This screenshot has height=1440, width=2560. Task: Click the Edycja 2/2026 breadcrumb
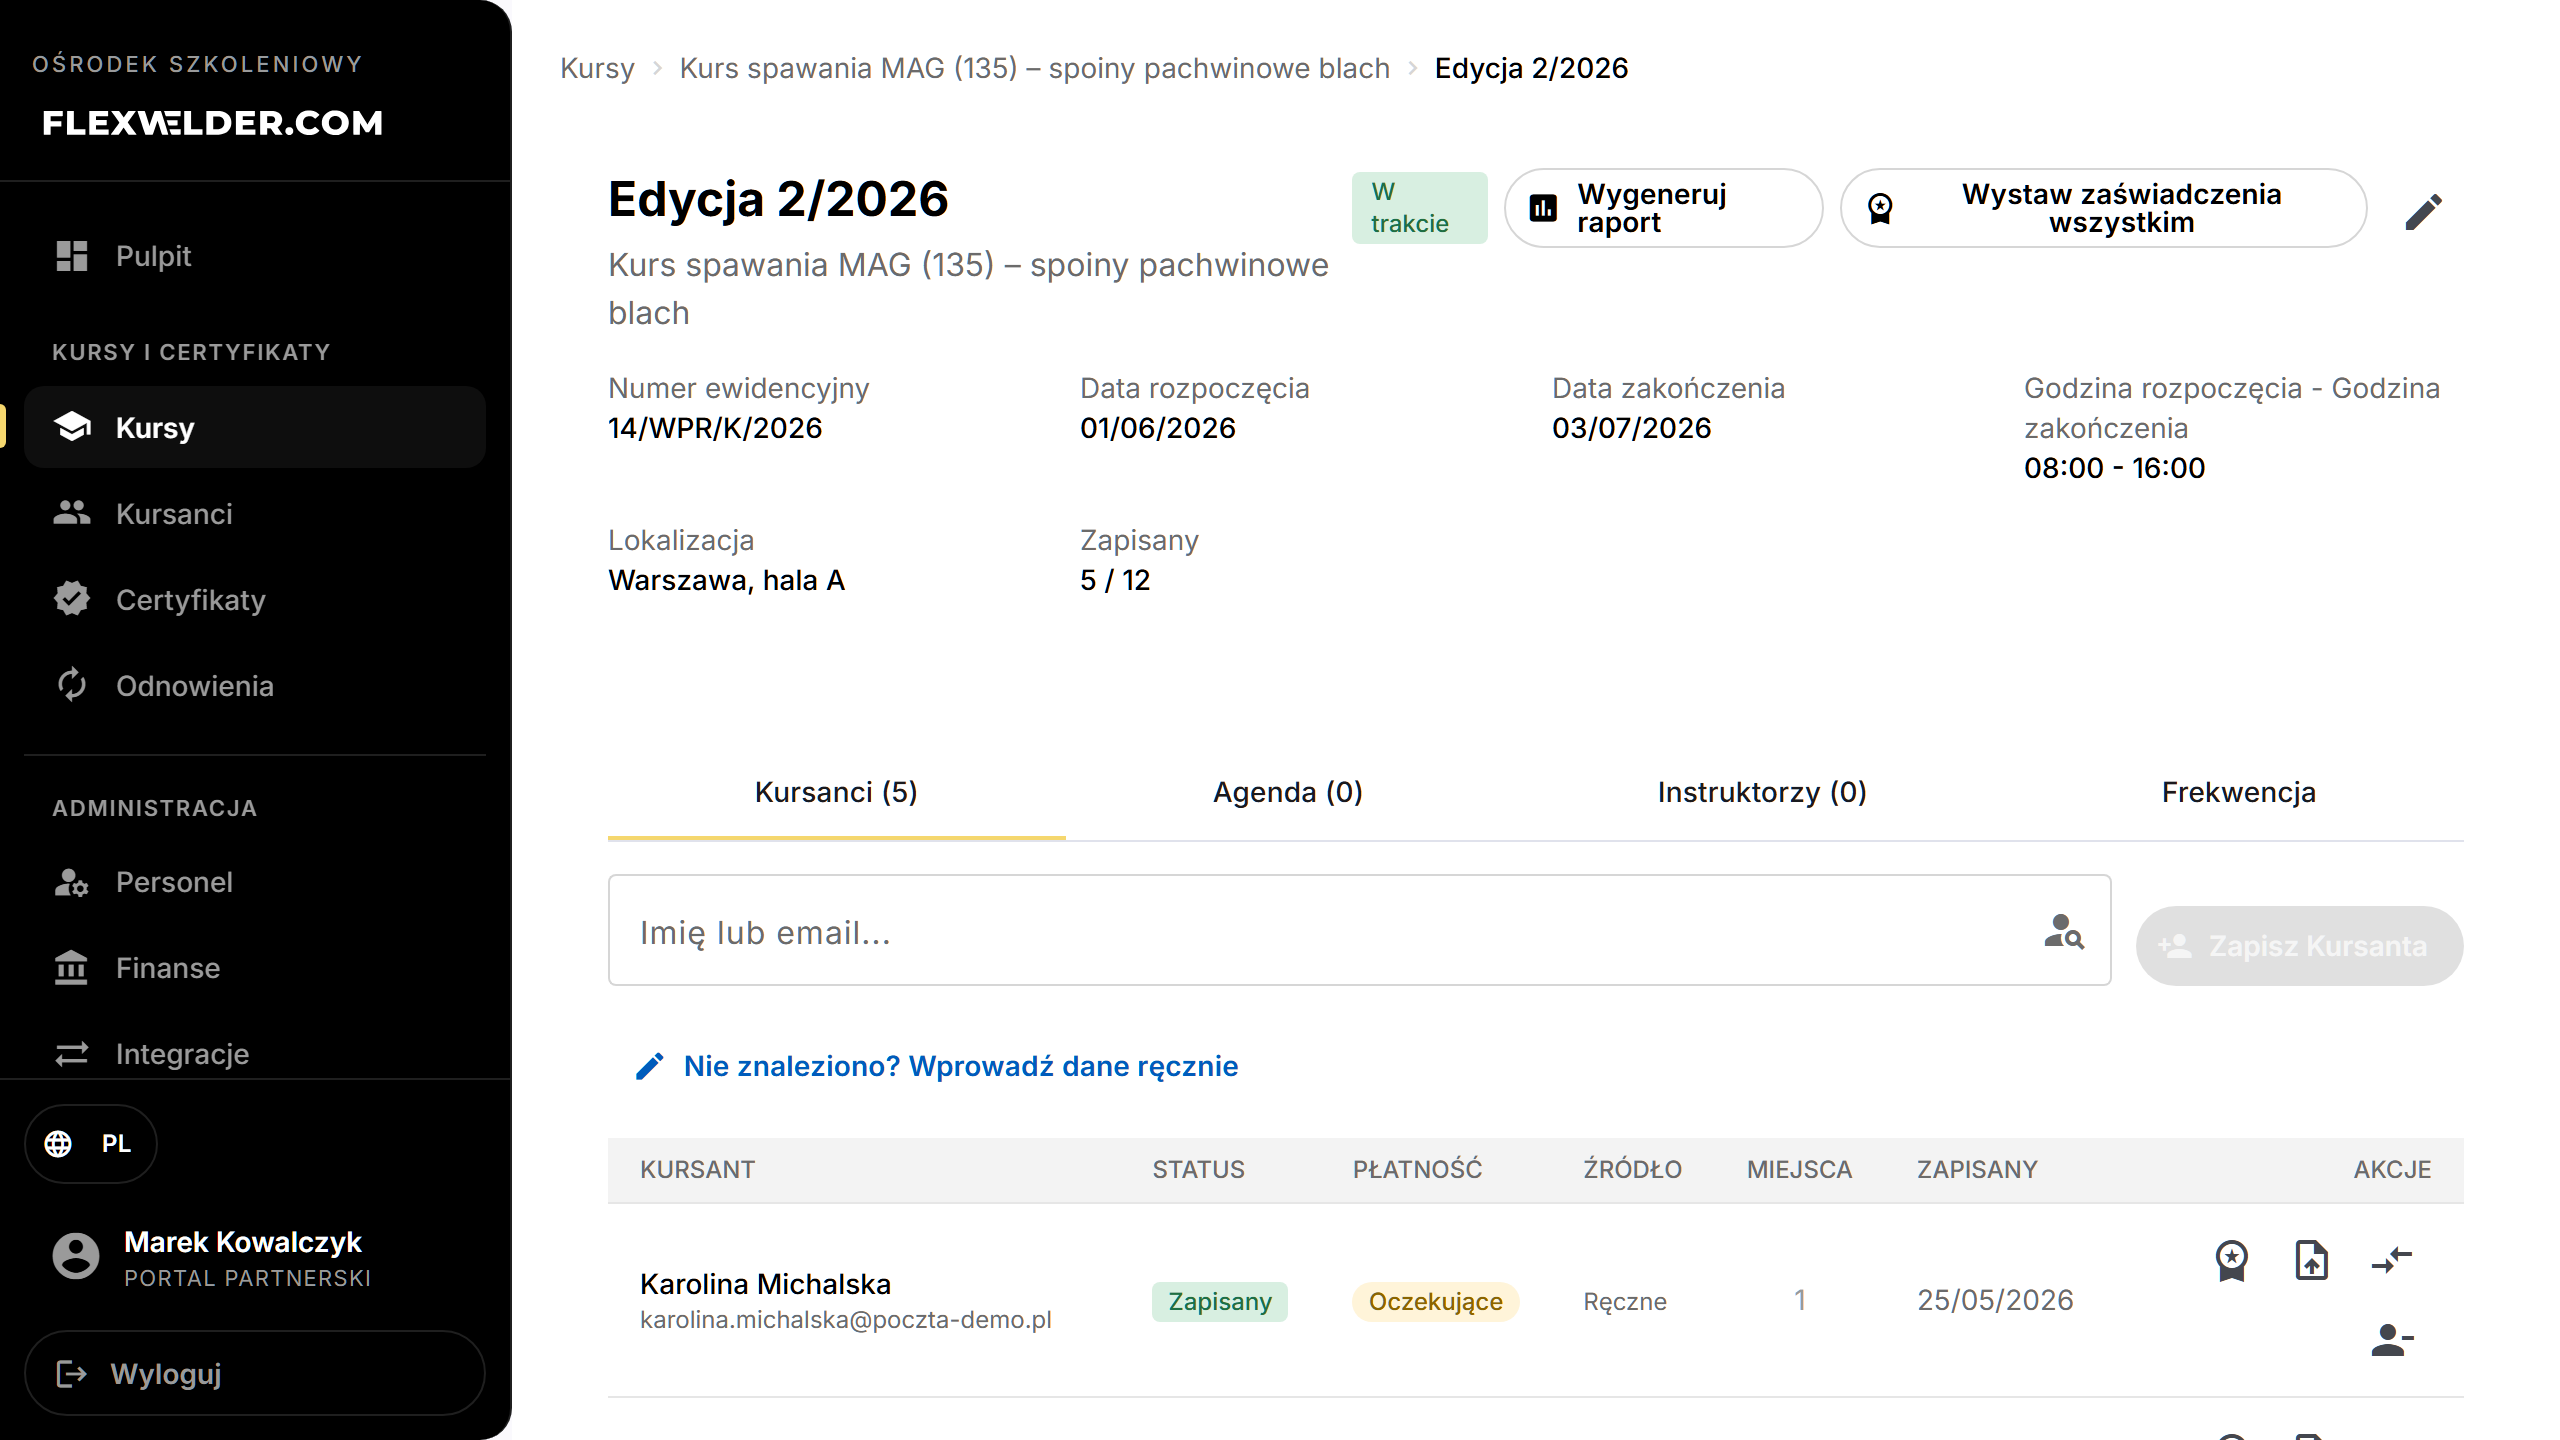[1532, 68]
